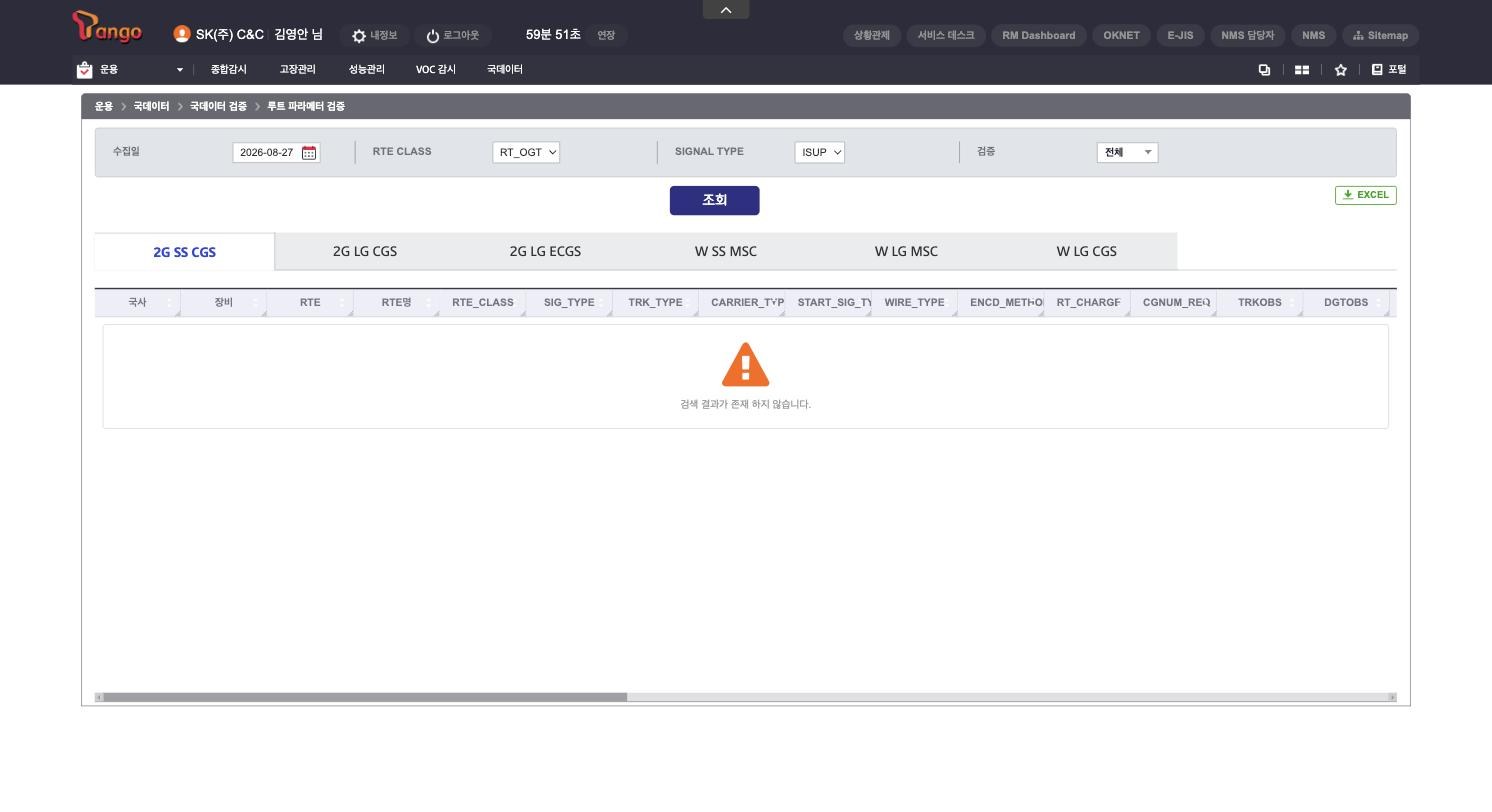Open 고장관리 menu
Viewport: 1492px width, 812px height.
297,69
